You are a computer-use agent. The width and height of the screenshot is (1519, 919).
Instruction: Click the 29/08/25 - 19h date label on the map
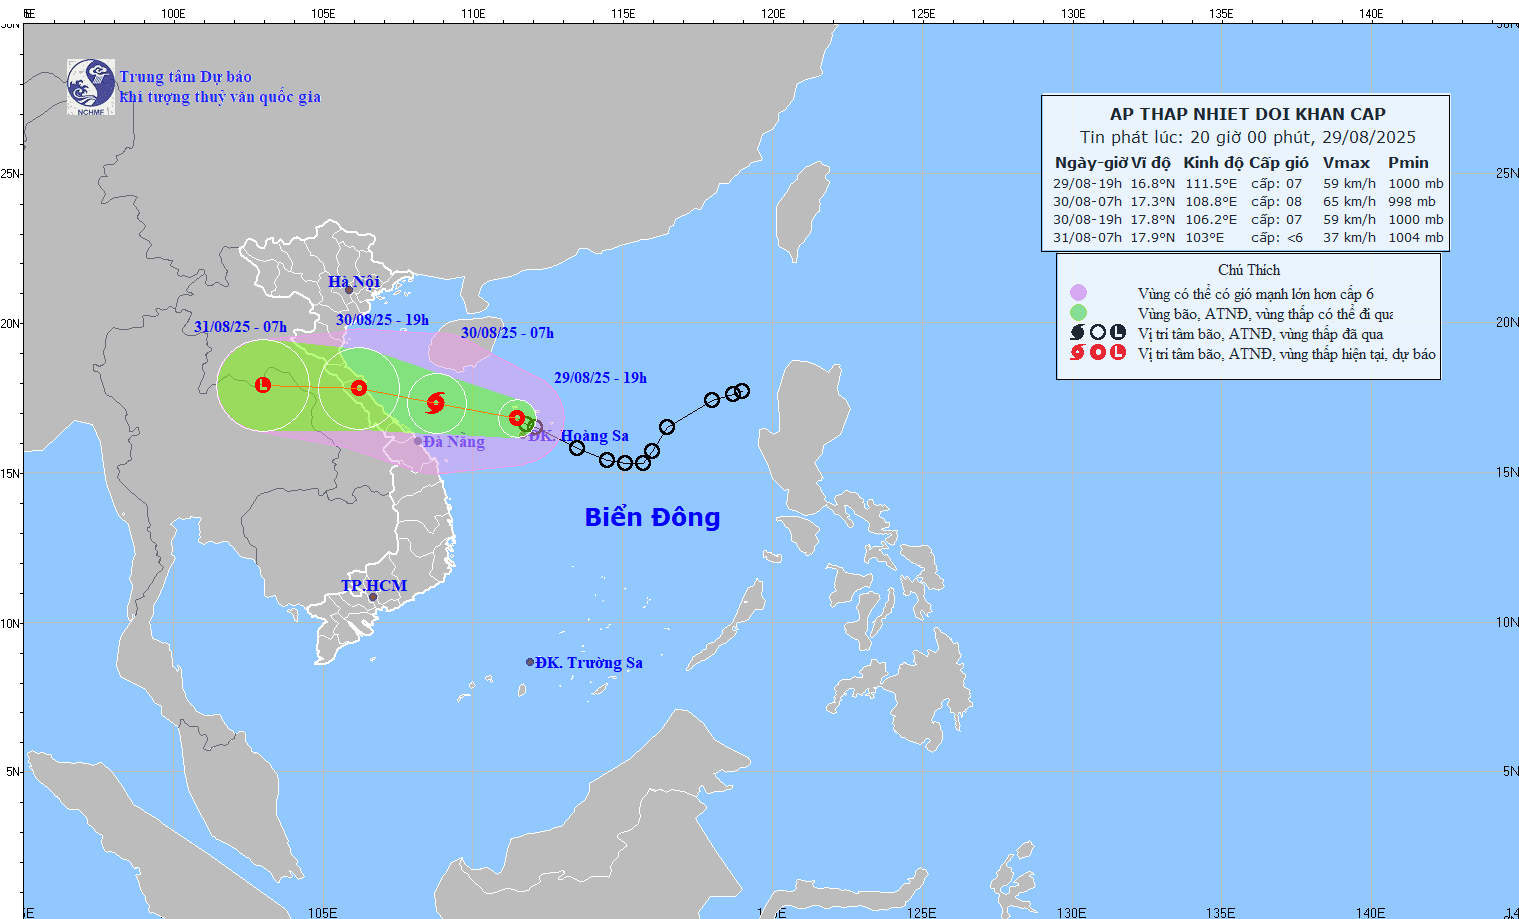click(601, 379)
